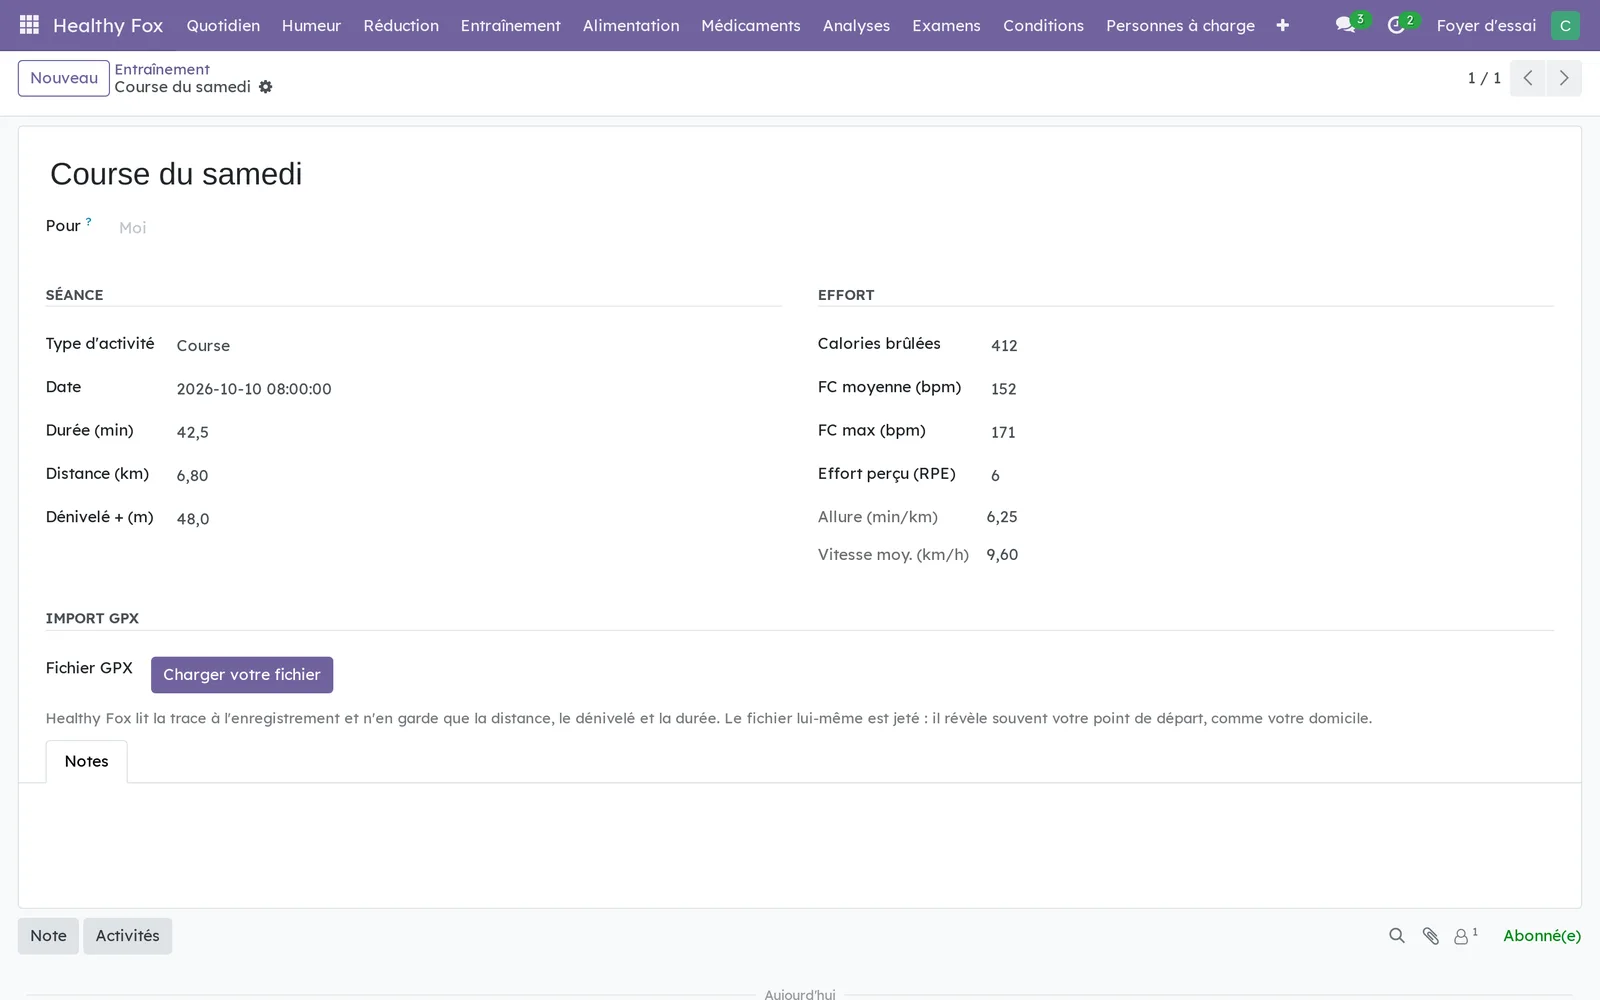Image resolution: width=1600 pixels, height=1000 pixels.
Task: Click the plus icon in the navbar
Action: [1282, 25]
